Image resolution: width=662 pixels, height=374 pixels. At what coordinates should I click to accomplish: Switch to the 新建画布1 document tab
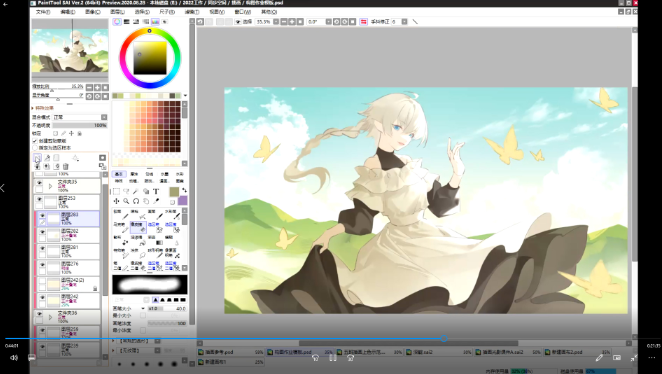(231, 362)
